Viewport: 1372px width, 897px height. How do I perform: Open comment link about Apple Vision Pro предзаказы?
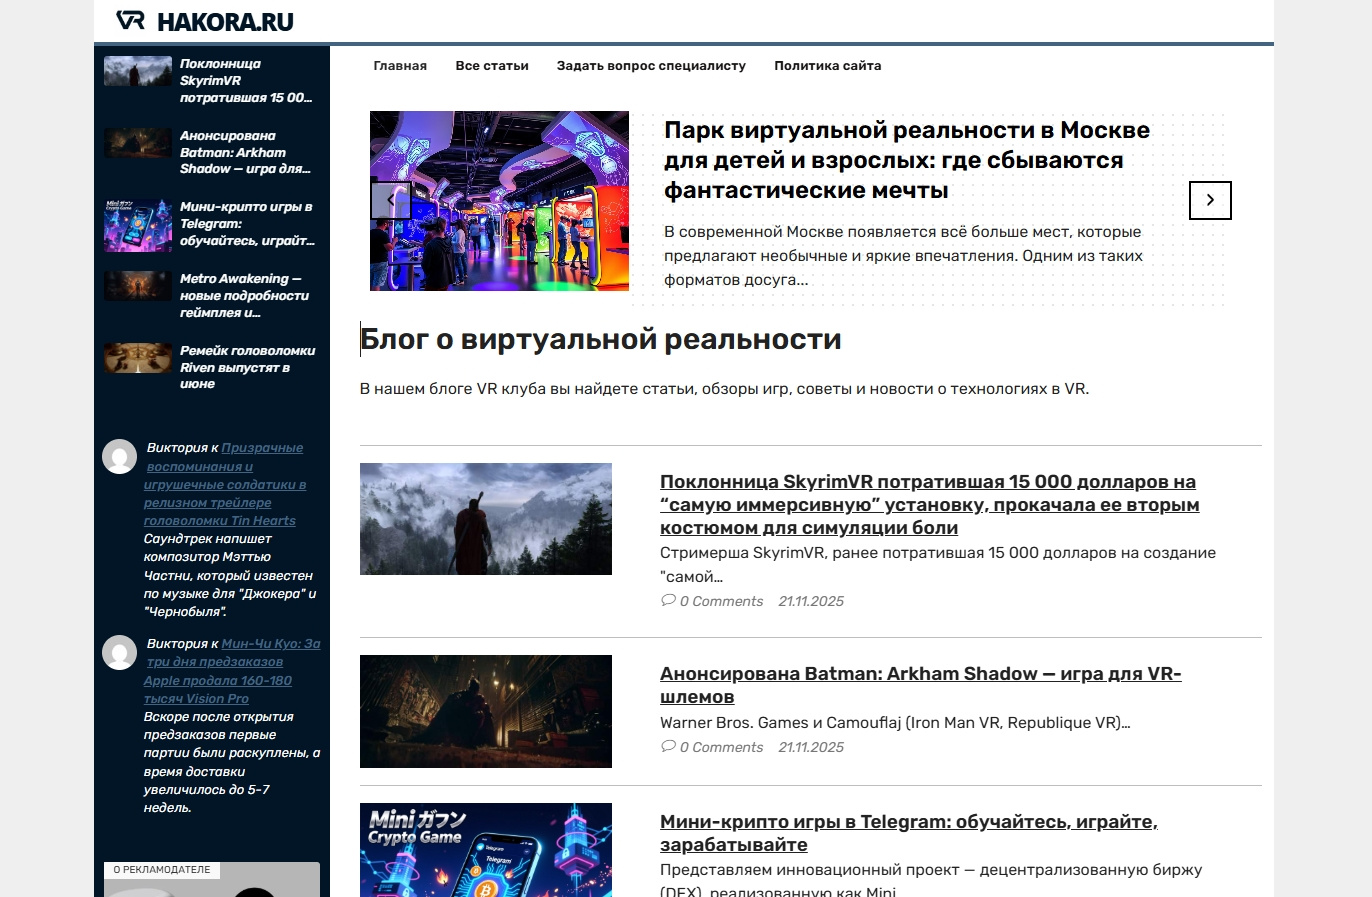pos(232,671)
